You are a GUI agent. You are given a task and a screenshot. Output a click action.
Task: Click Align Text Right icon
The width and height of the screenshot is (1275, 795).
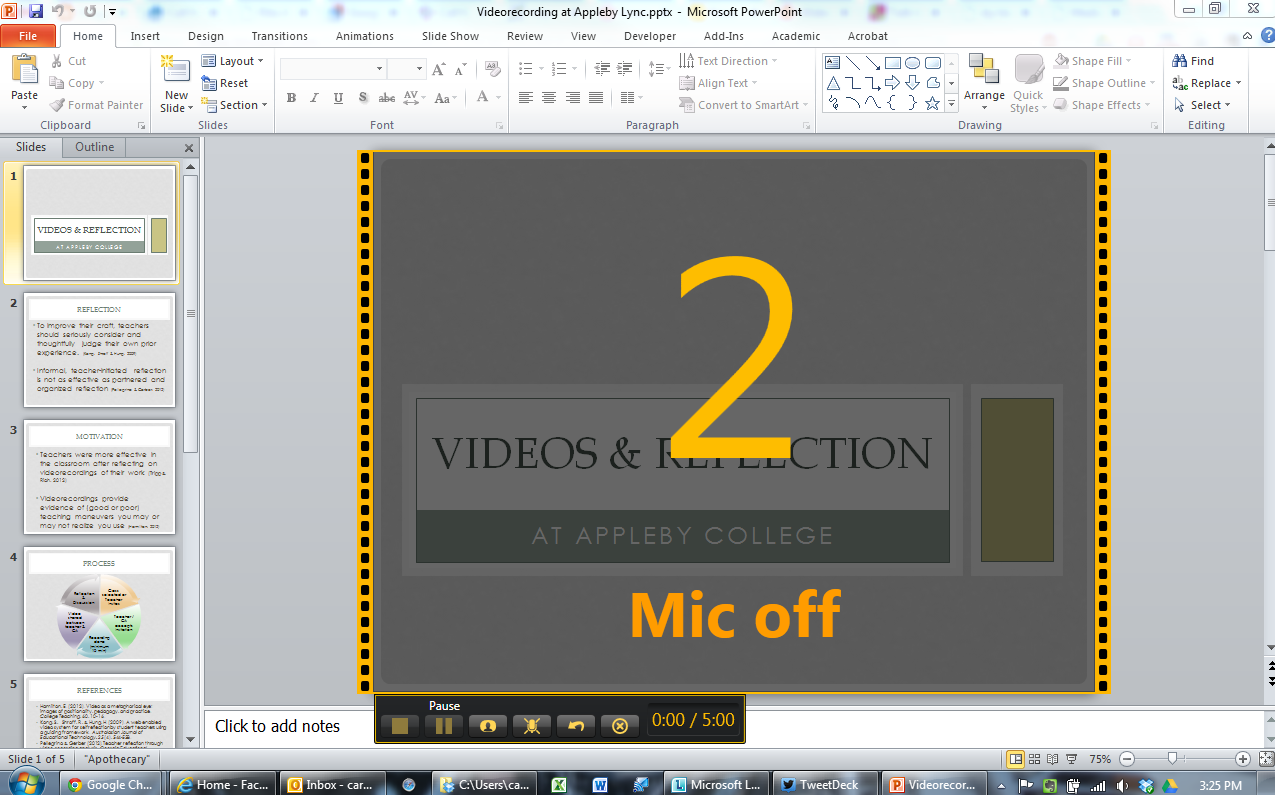click(x=573, y=98)
